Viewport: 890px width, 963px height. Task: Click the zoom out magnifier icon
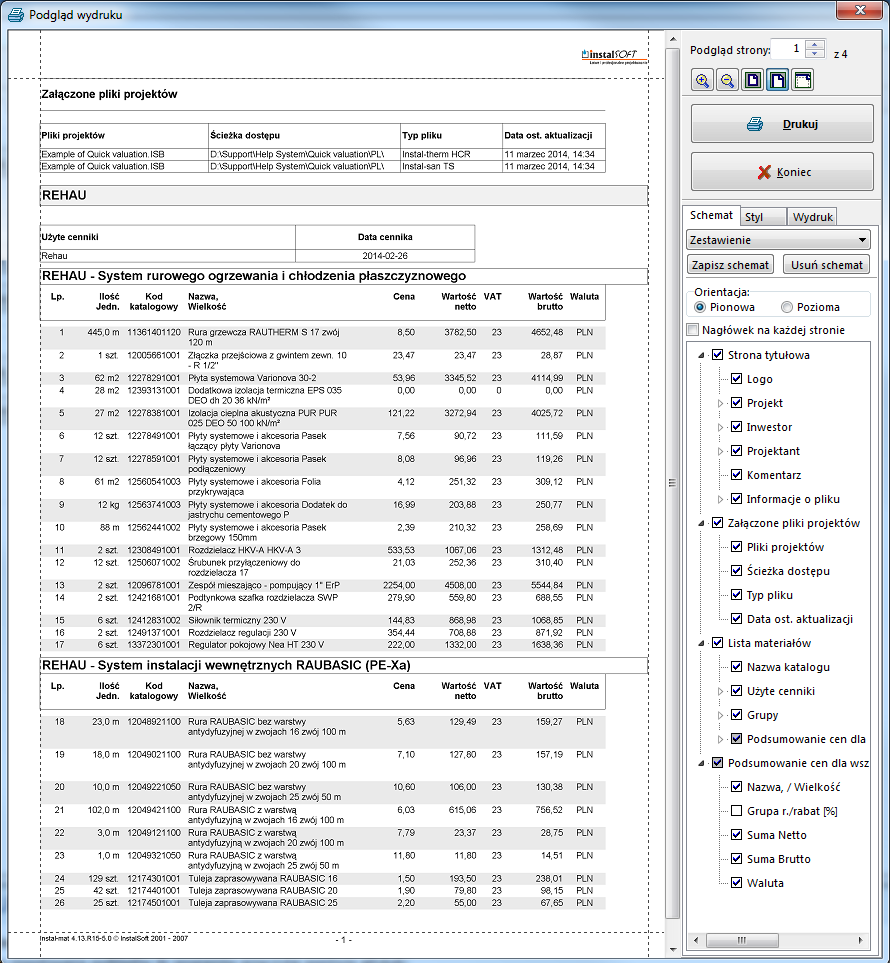pos(728,81)
